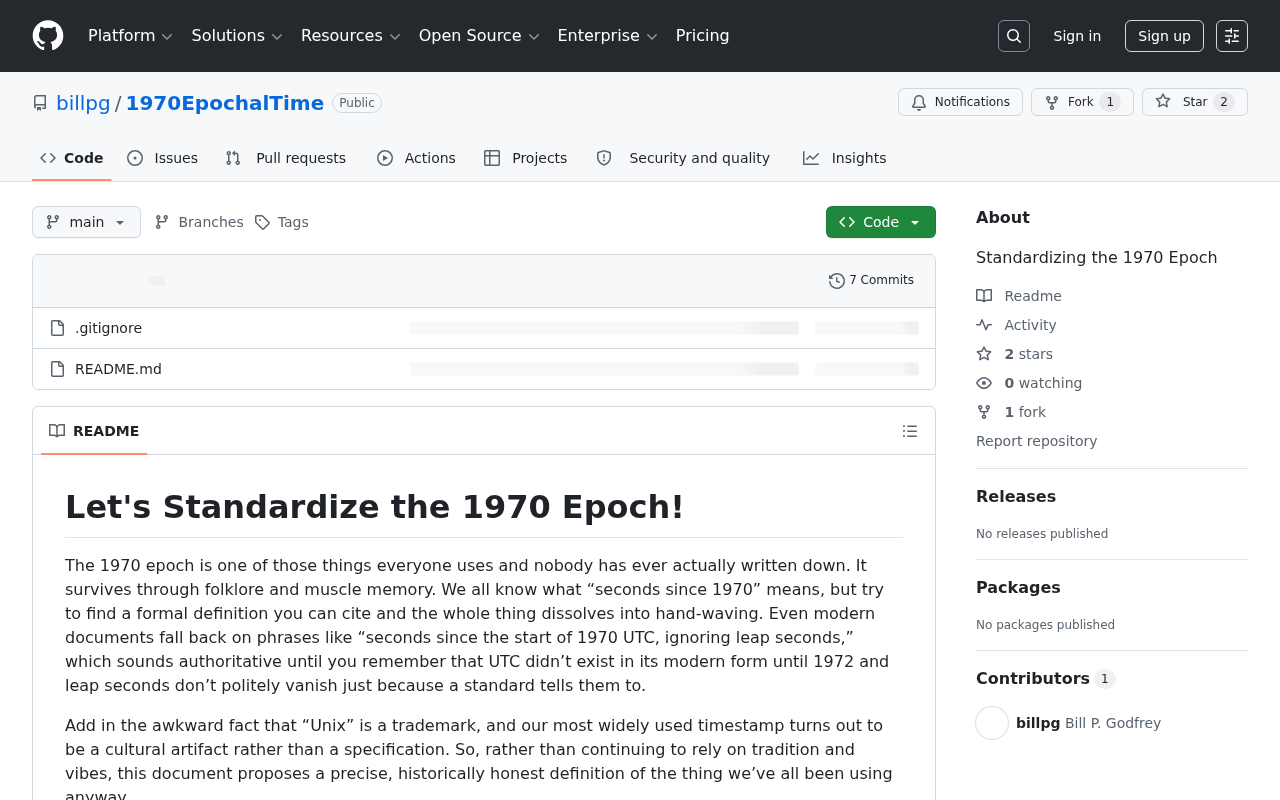This screenshot has width=1280, height=800.
Task: Click the Public visibility badge
Action: [x=357, y=103]
